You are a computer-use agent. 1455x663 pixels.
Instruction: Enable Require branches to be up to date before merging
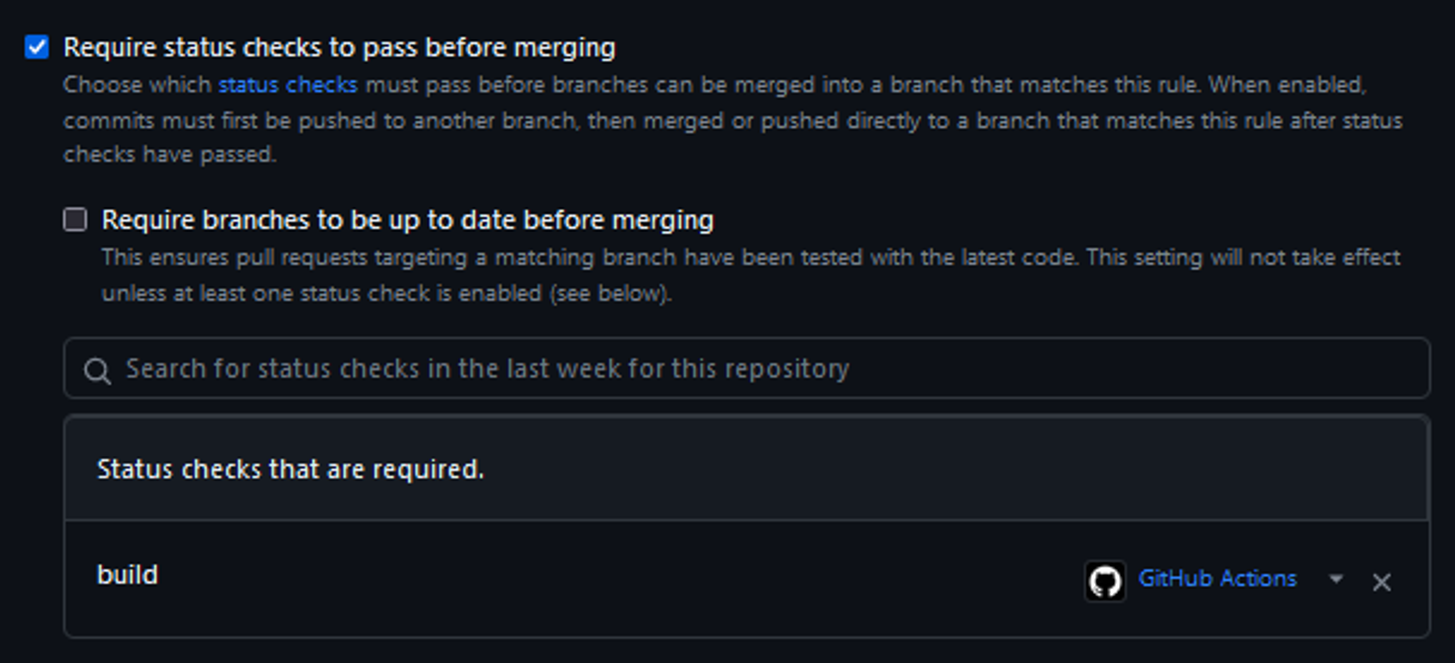click(x=74, y=219)
